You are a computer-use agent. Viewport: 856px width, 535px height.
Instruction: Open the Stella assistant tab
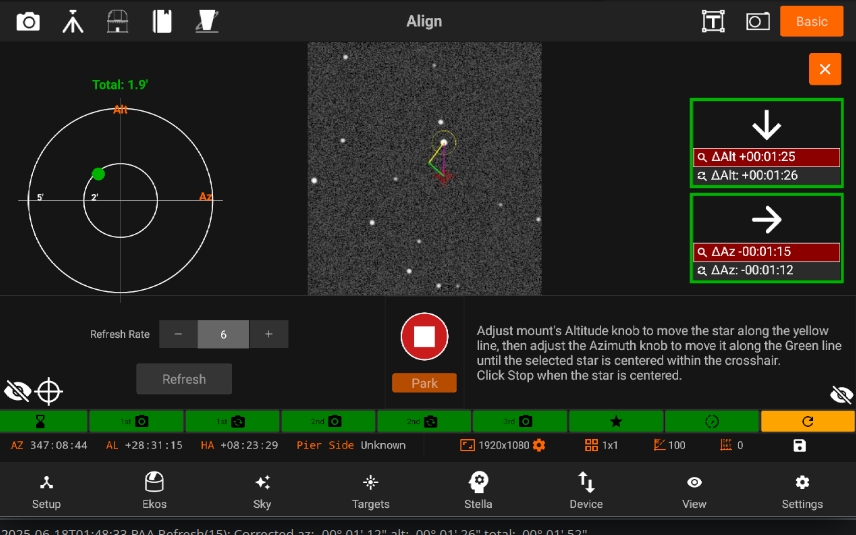pyautogui.click(x=478, y=491)
